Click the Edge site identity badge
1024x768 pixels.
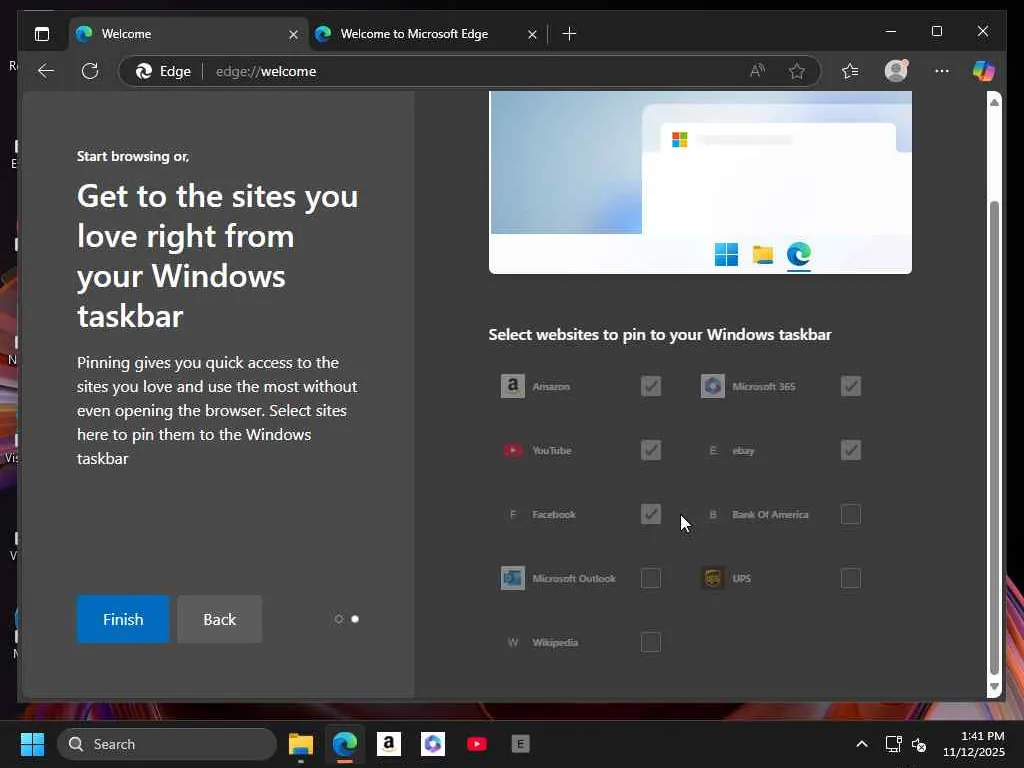(x=163, y=71)
